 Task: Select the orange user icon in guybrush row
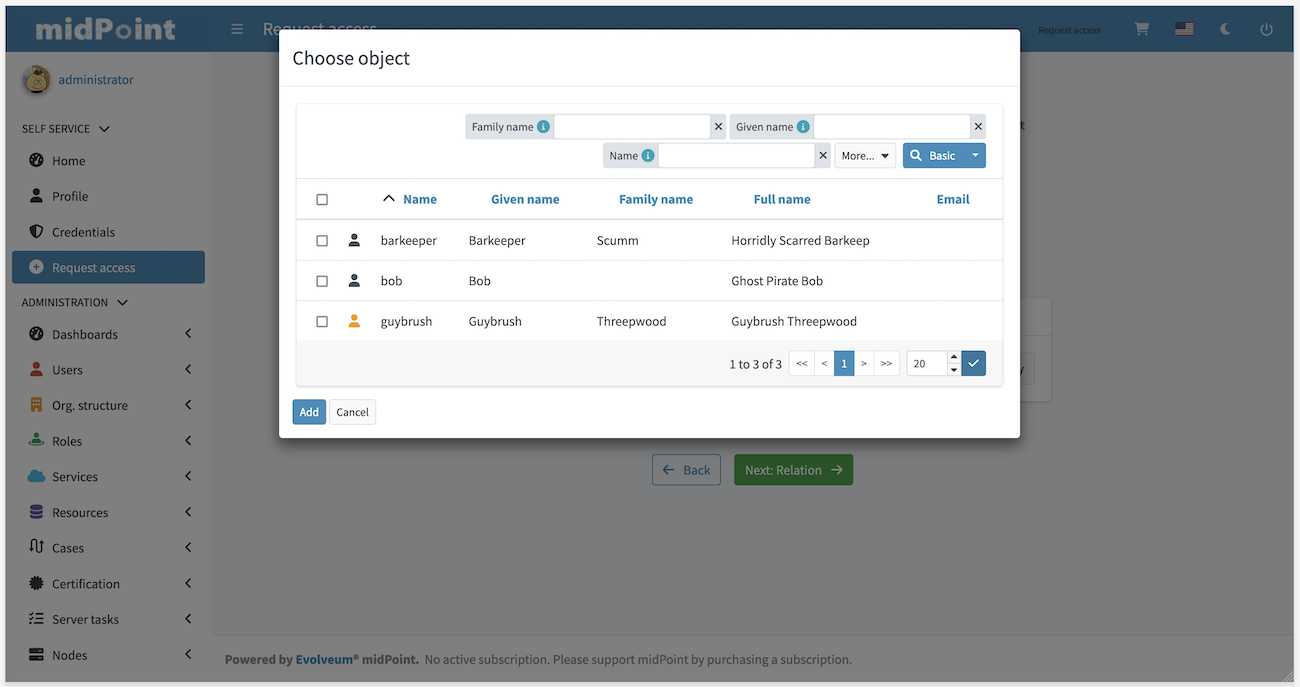coord(354,321)
